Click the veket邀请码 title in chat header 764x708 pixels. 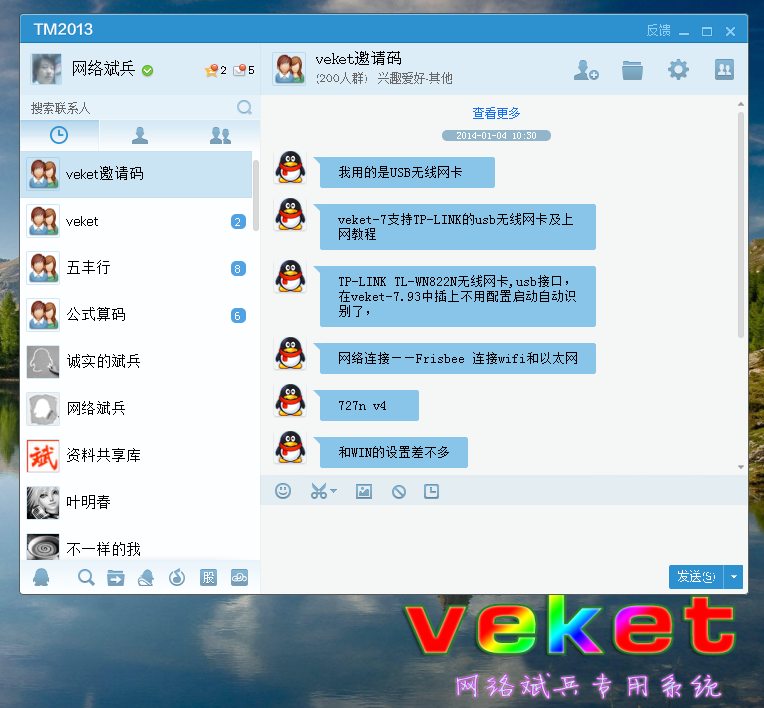pos(359,58)
